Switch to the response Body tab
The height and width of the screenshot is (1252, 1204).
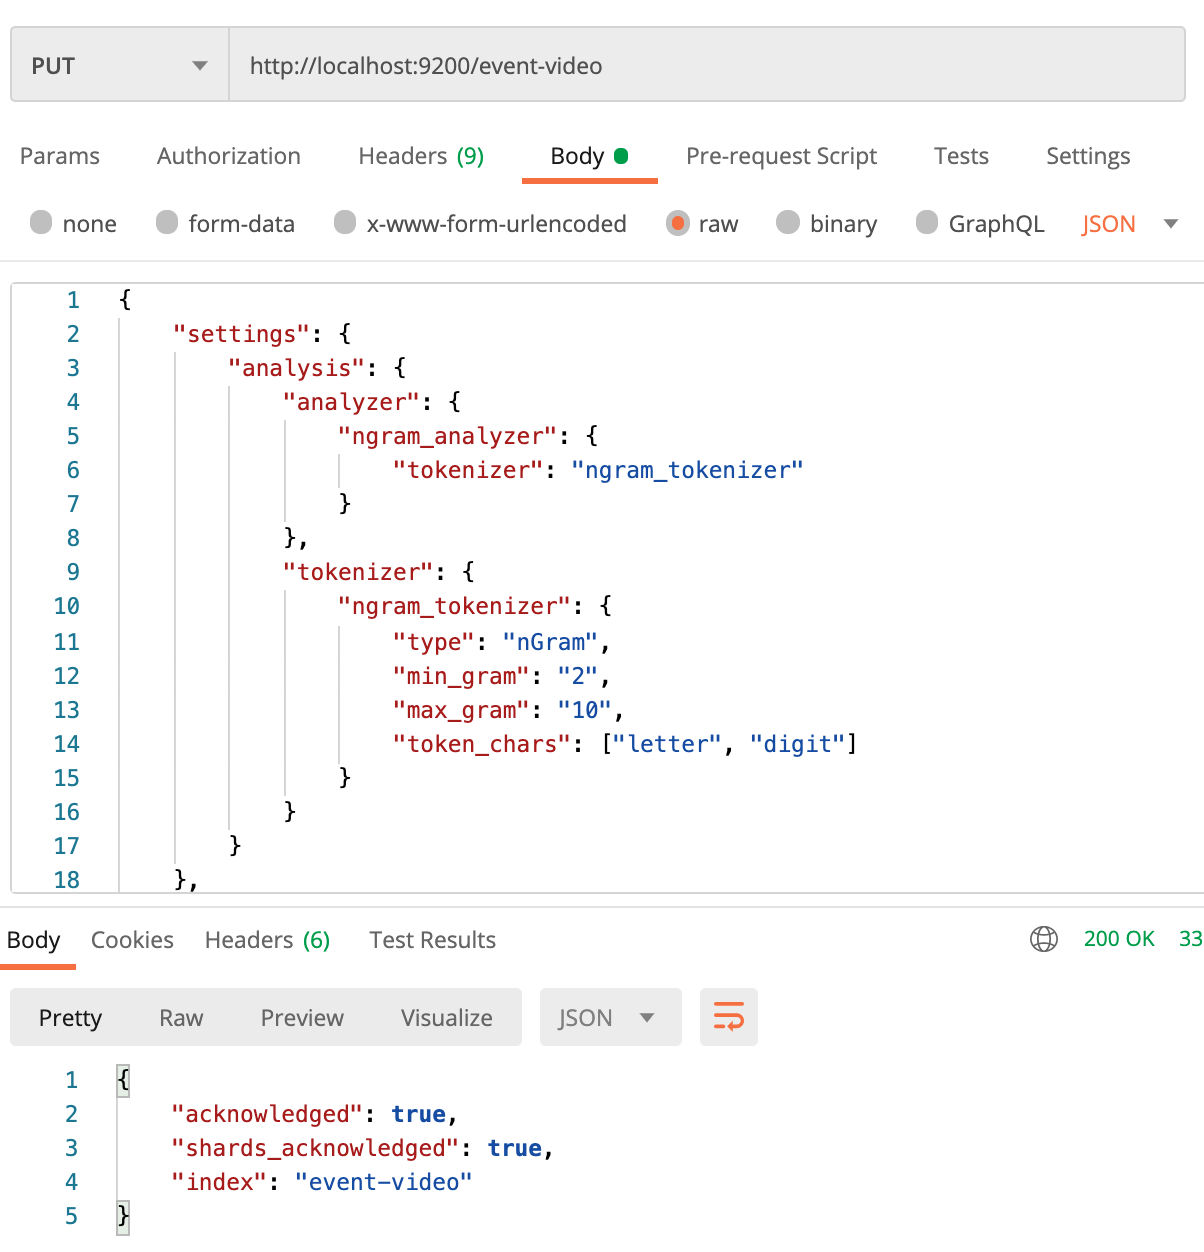tap(34, 940)
